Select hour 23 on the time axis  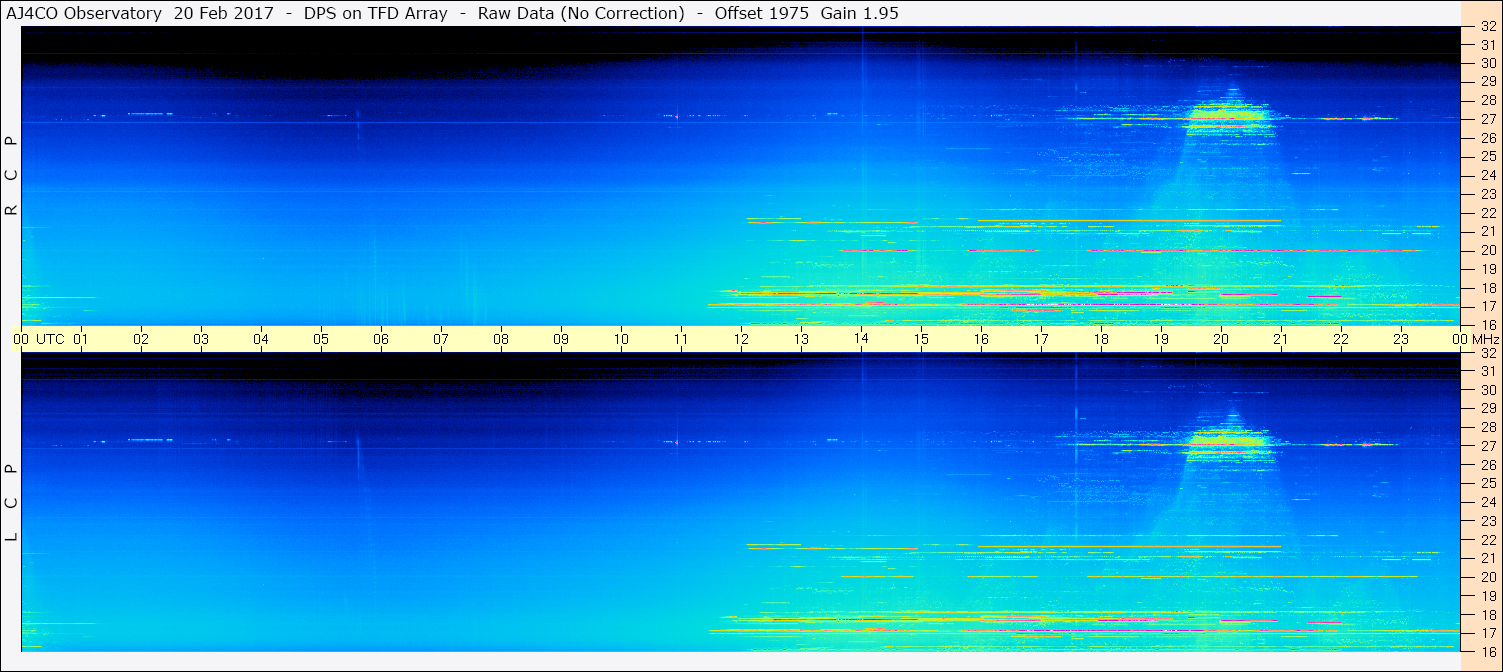[x=1401, y=339]
